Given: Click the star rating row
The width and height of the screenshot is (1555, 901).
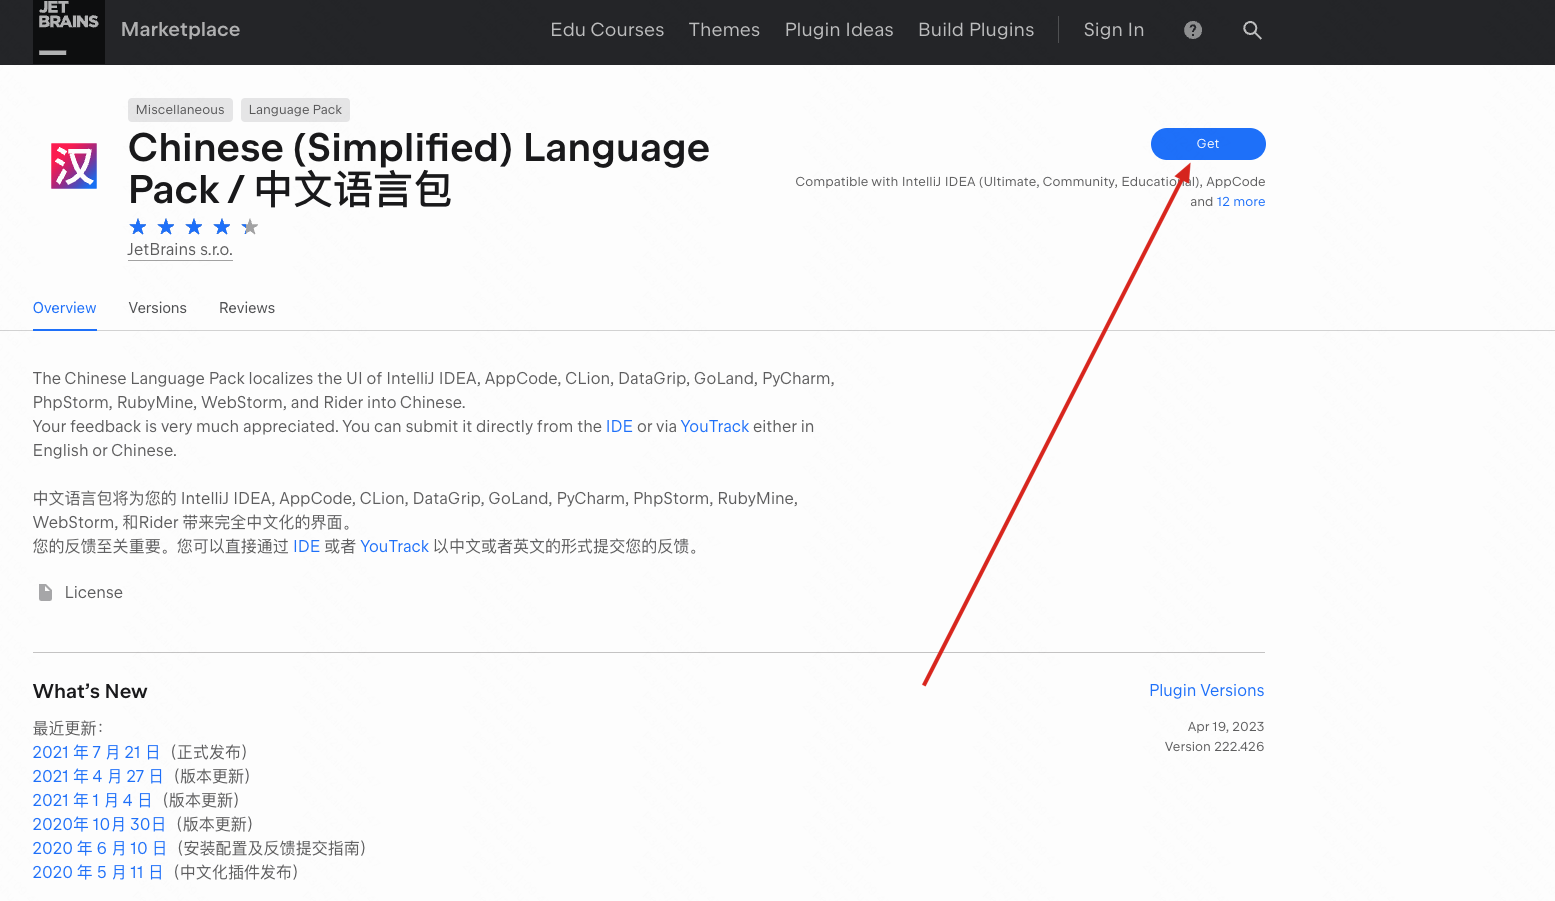Looking at the screenshot, I should pyautogui.click(x=194, y=227).
